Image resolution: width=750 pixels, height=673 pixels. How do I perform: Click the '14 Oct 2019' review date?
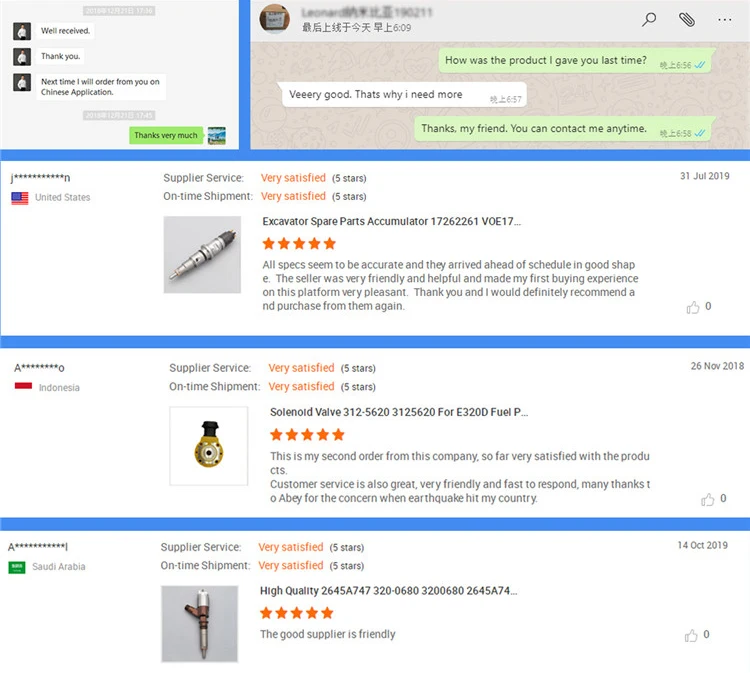702,545
